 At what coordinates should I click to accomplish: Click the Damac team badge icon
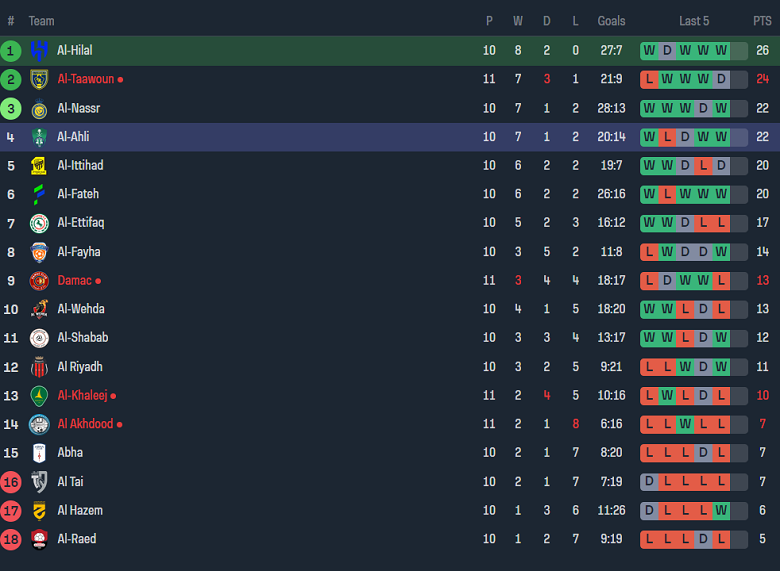39,281
